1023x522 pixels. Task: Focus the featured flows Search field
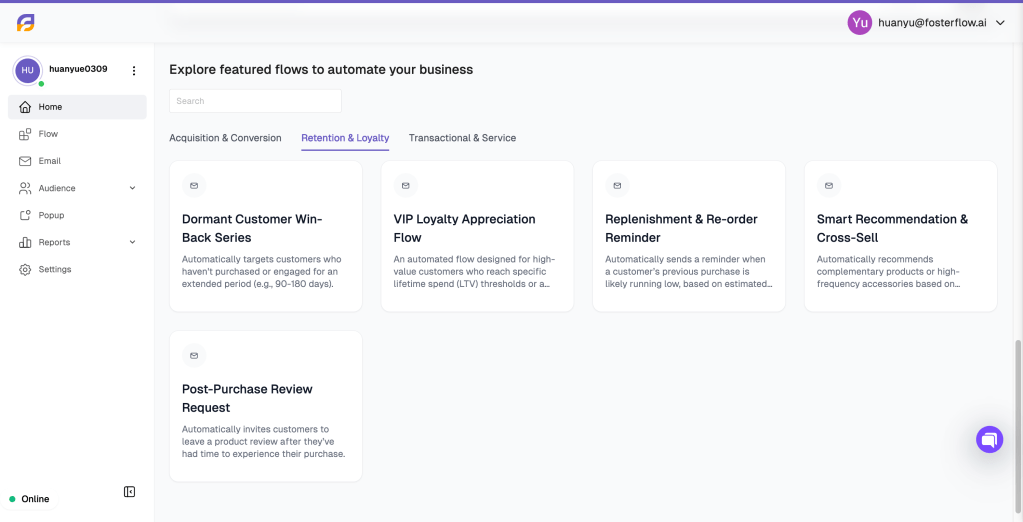click(255, 101)
